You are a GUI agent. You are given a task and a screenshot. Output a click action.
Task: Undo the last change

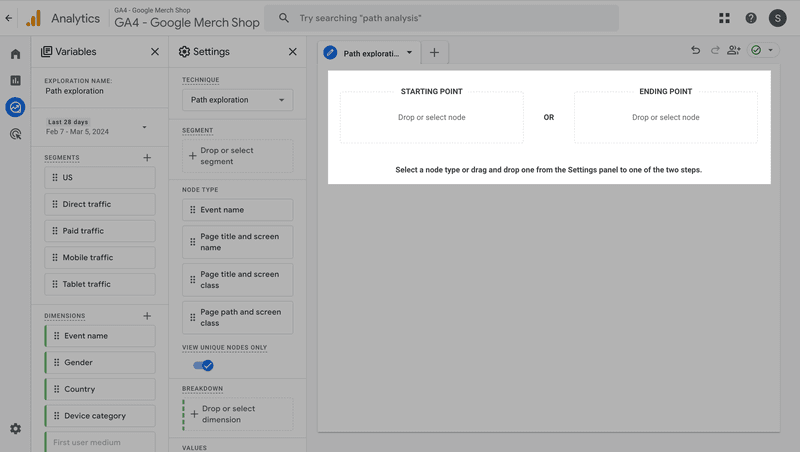coord(695,50)
